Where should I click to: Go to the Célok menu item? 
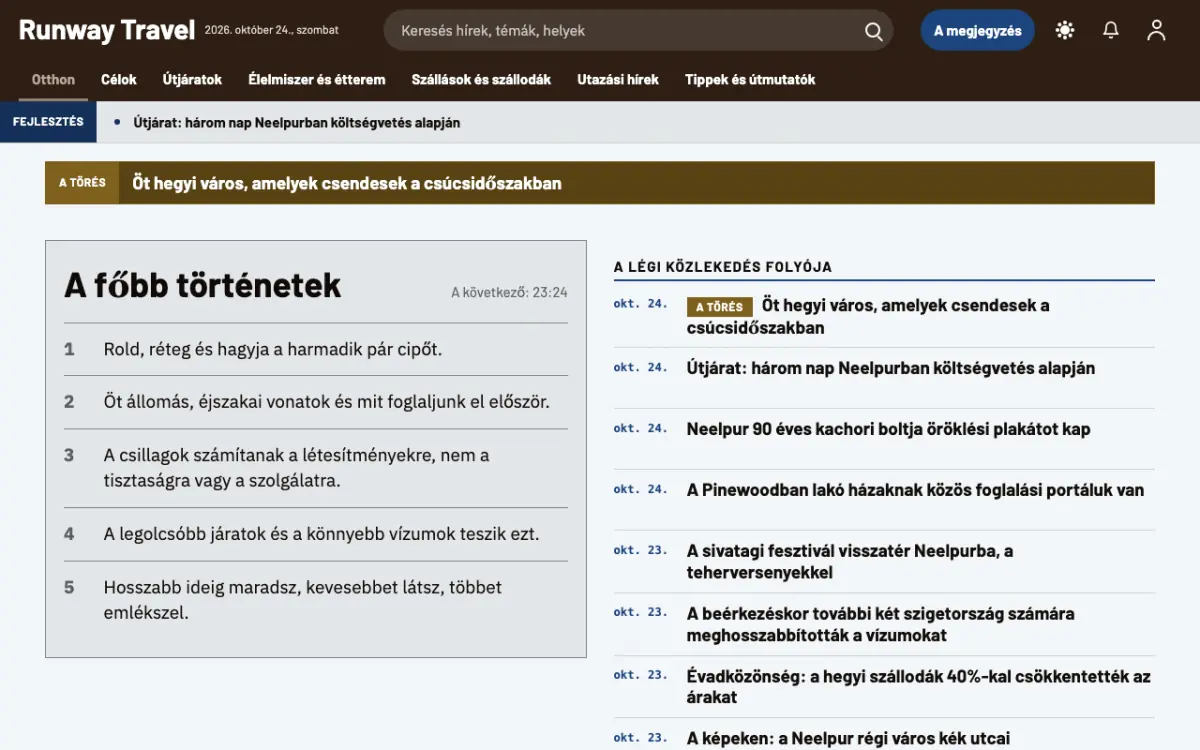(x=119, y=80)
